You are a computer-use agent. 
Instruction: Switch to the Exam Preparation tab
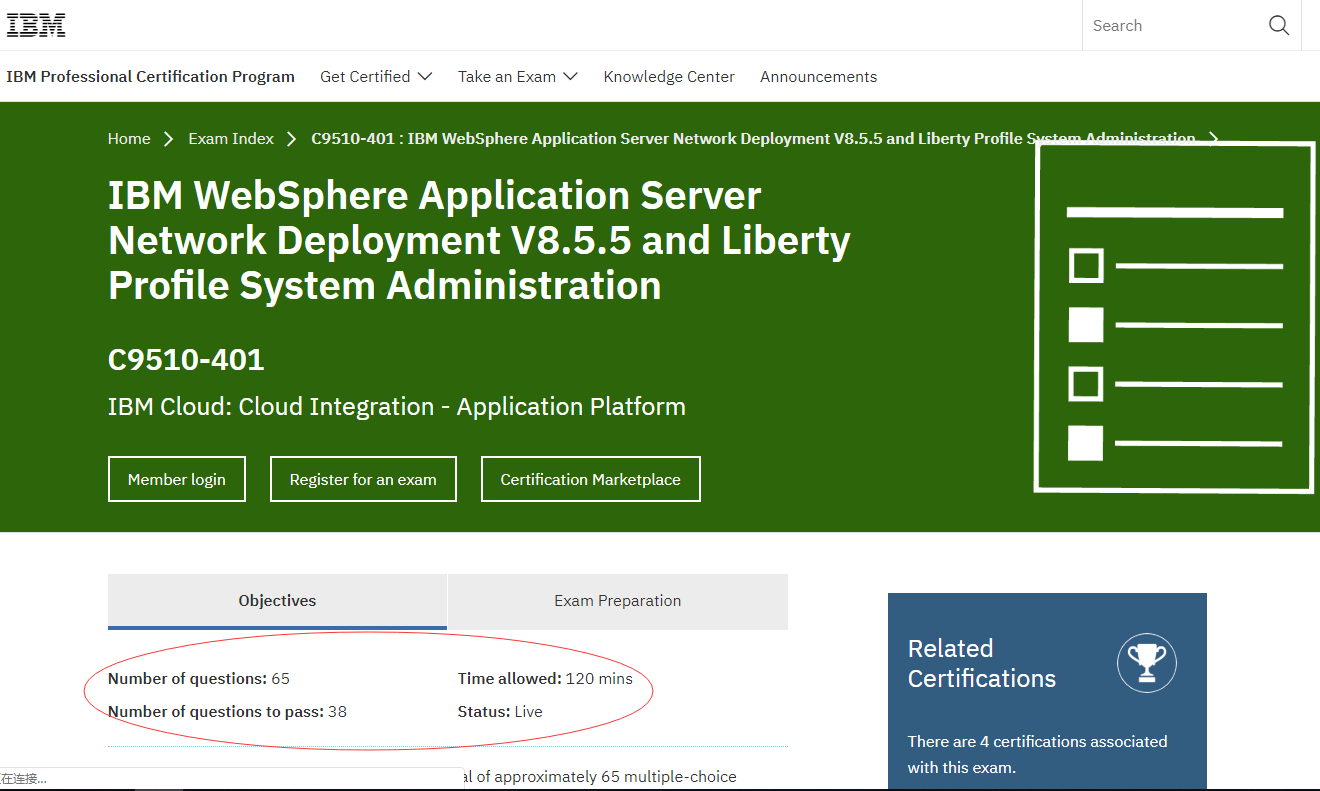618,601
